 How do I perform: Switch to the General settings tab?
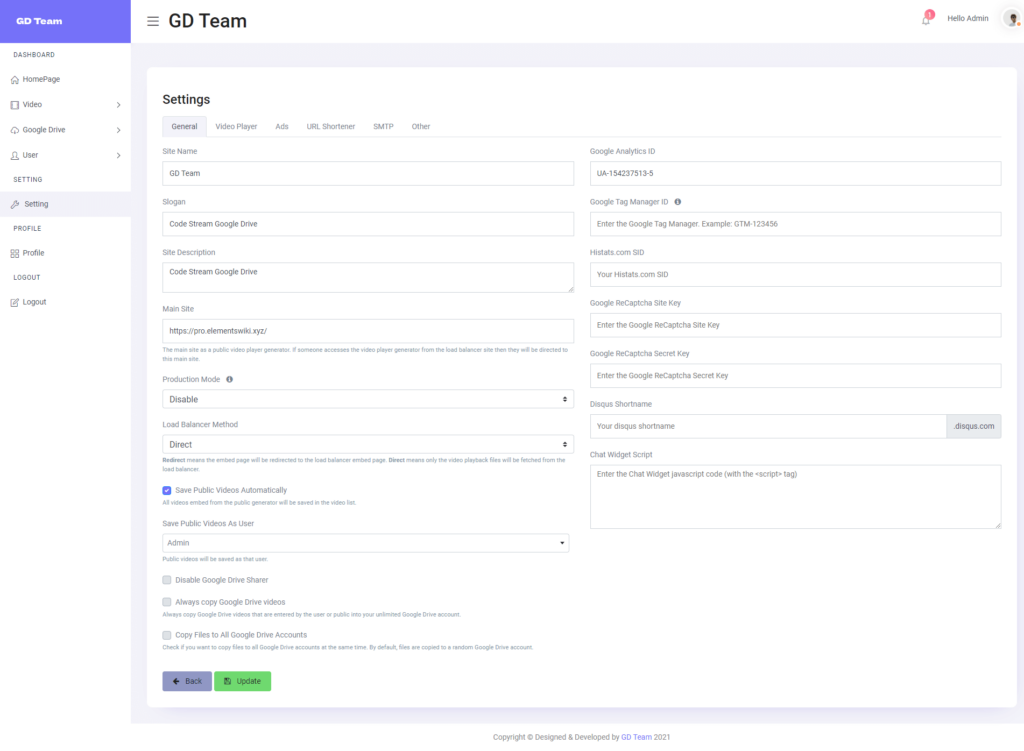pos(184,127)
